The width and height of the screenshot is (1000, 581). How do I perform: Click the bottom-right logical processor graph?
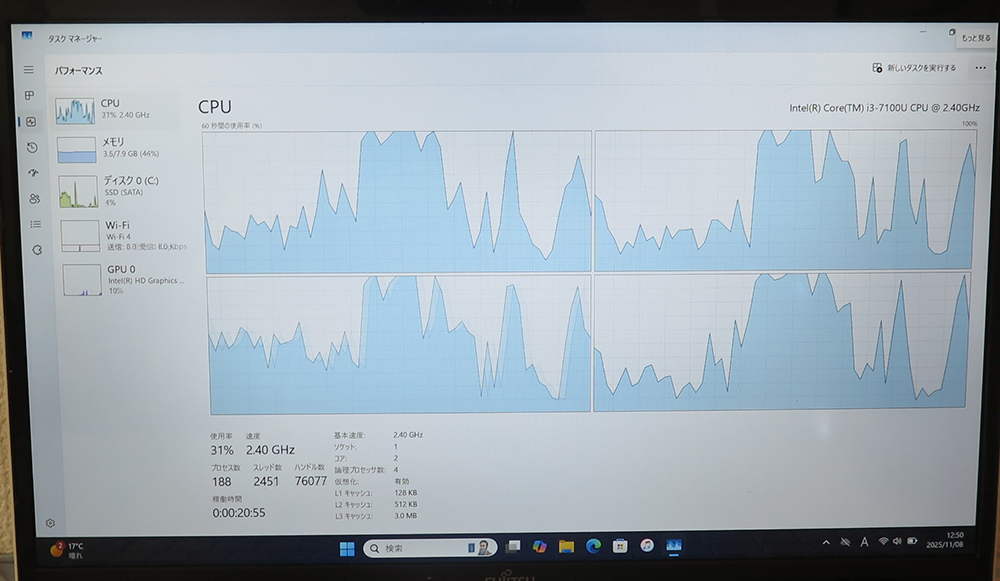point(781,342)
